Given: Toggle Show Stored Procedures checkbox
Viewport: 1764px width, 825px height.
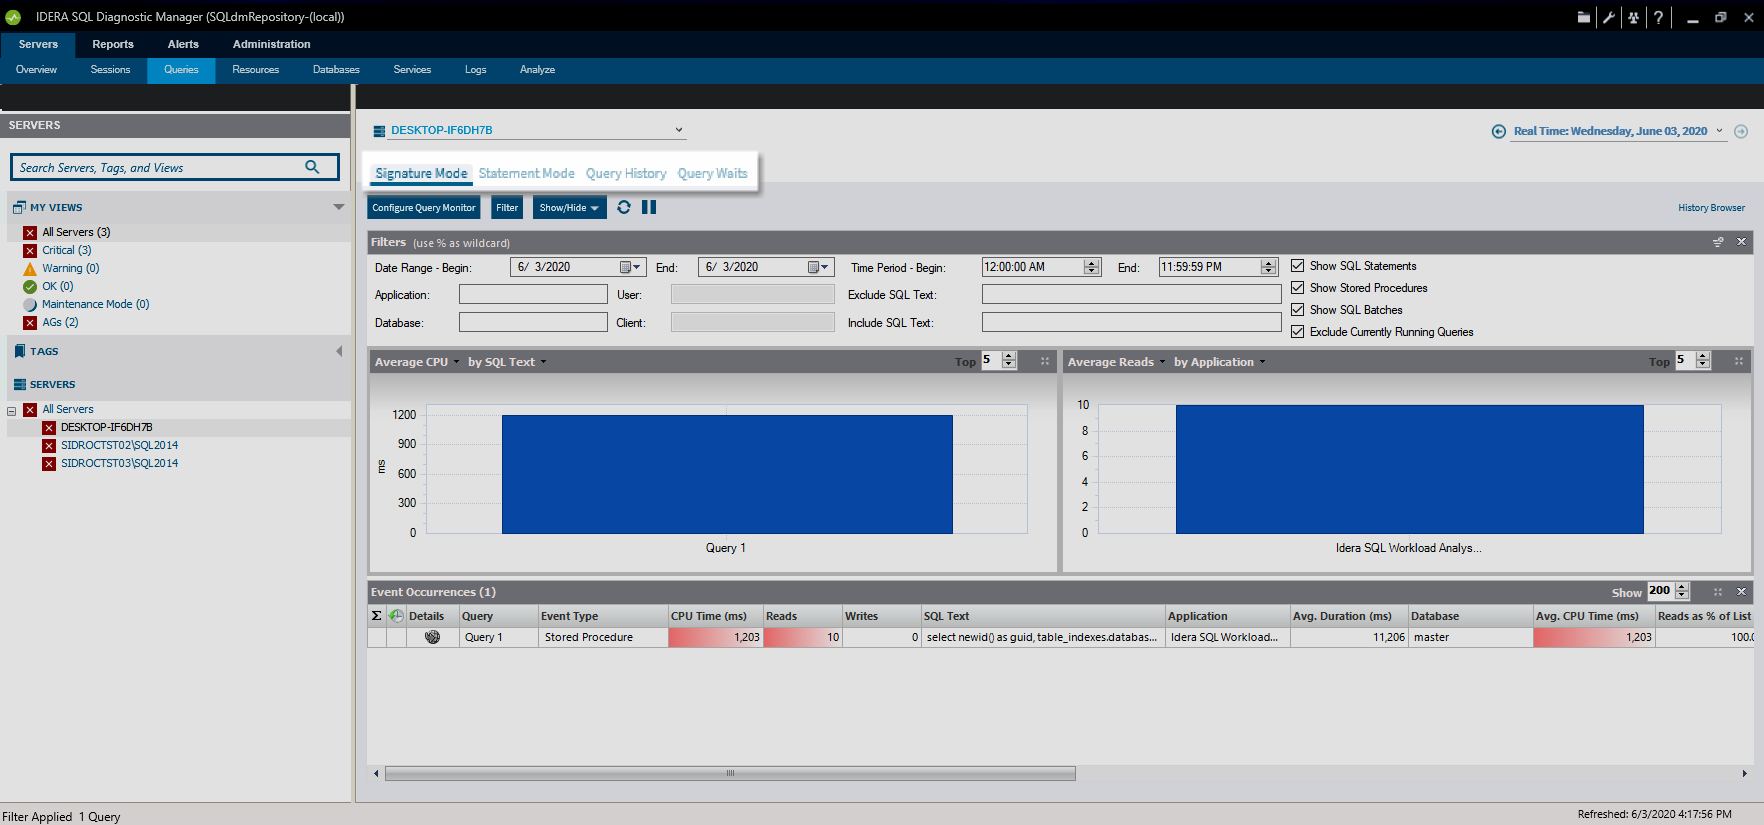Looking at the screenshot, I should [1297, 288].
